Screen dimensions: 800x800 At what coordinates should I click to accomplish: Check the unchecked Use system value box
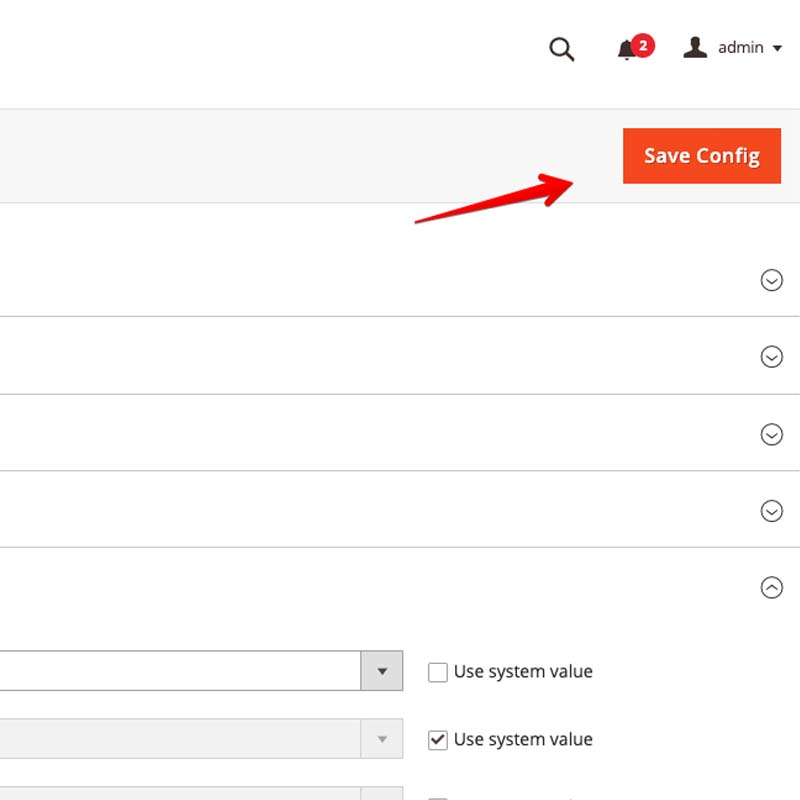(437, 672)
